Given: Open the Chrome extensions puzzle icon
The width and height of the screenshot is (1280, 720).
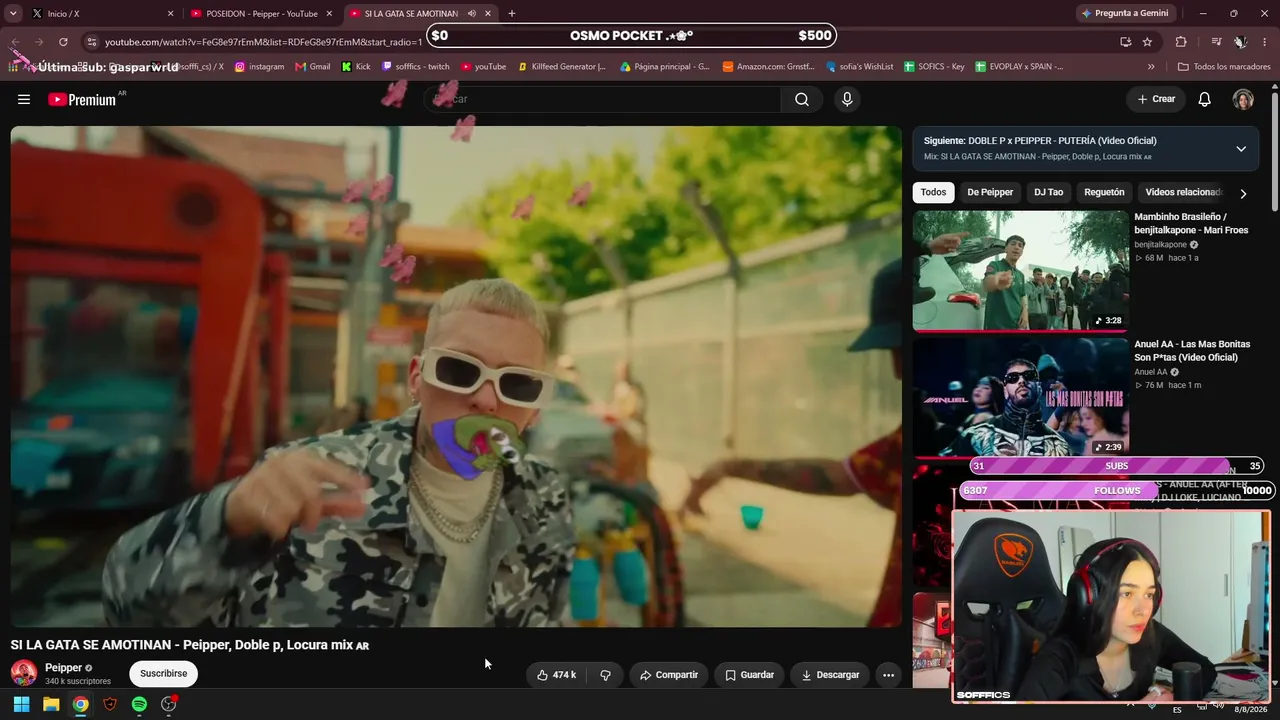Looking at the screenshot, I should point(1181,42).
